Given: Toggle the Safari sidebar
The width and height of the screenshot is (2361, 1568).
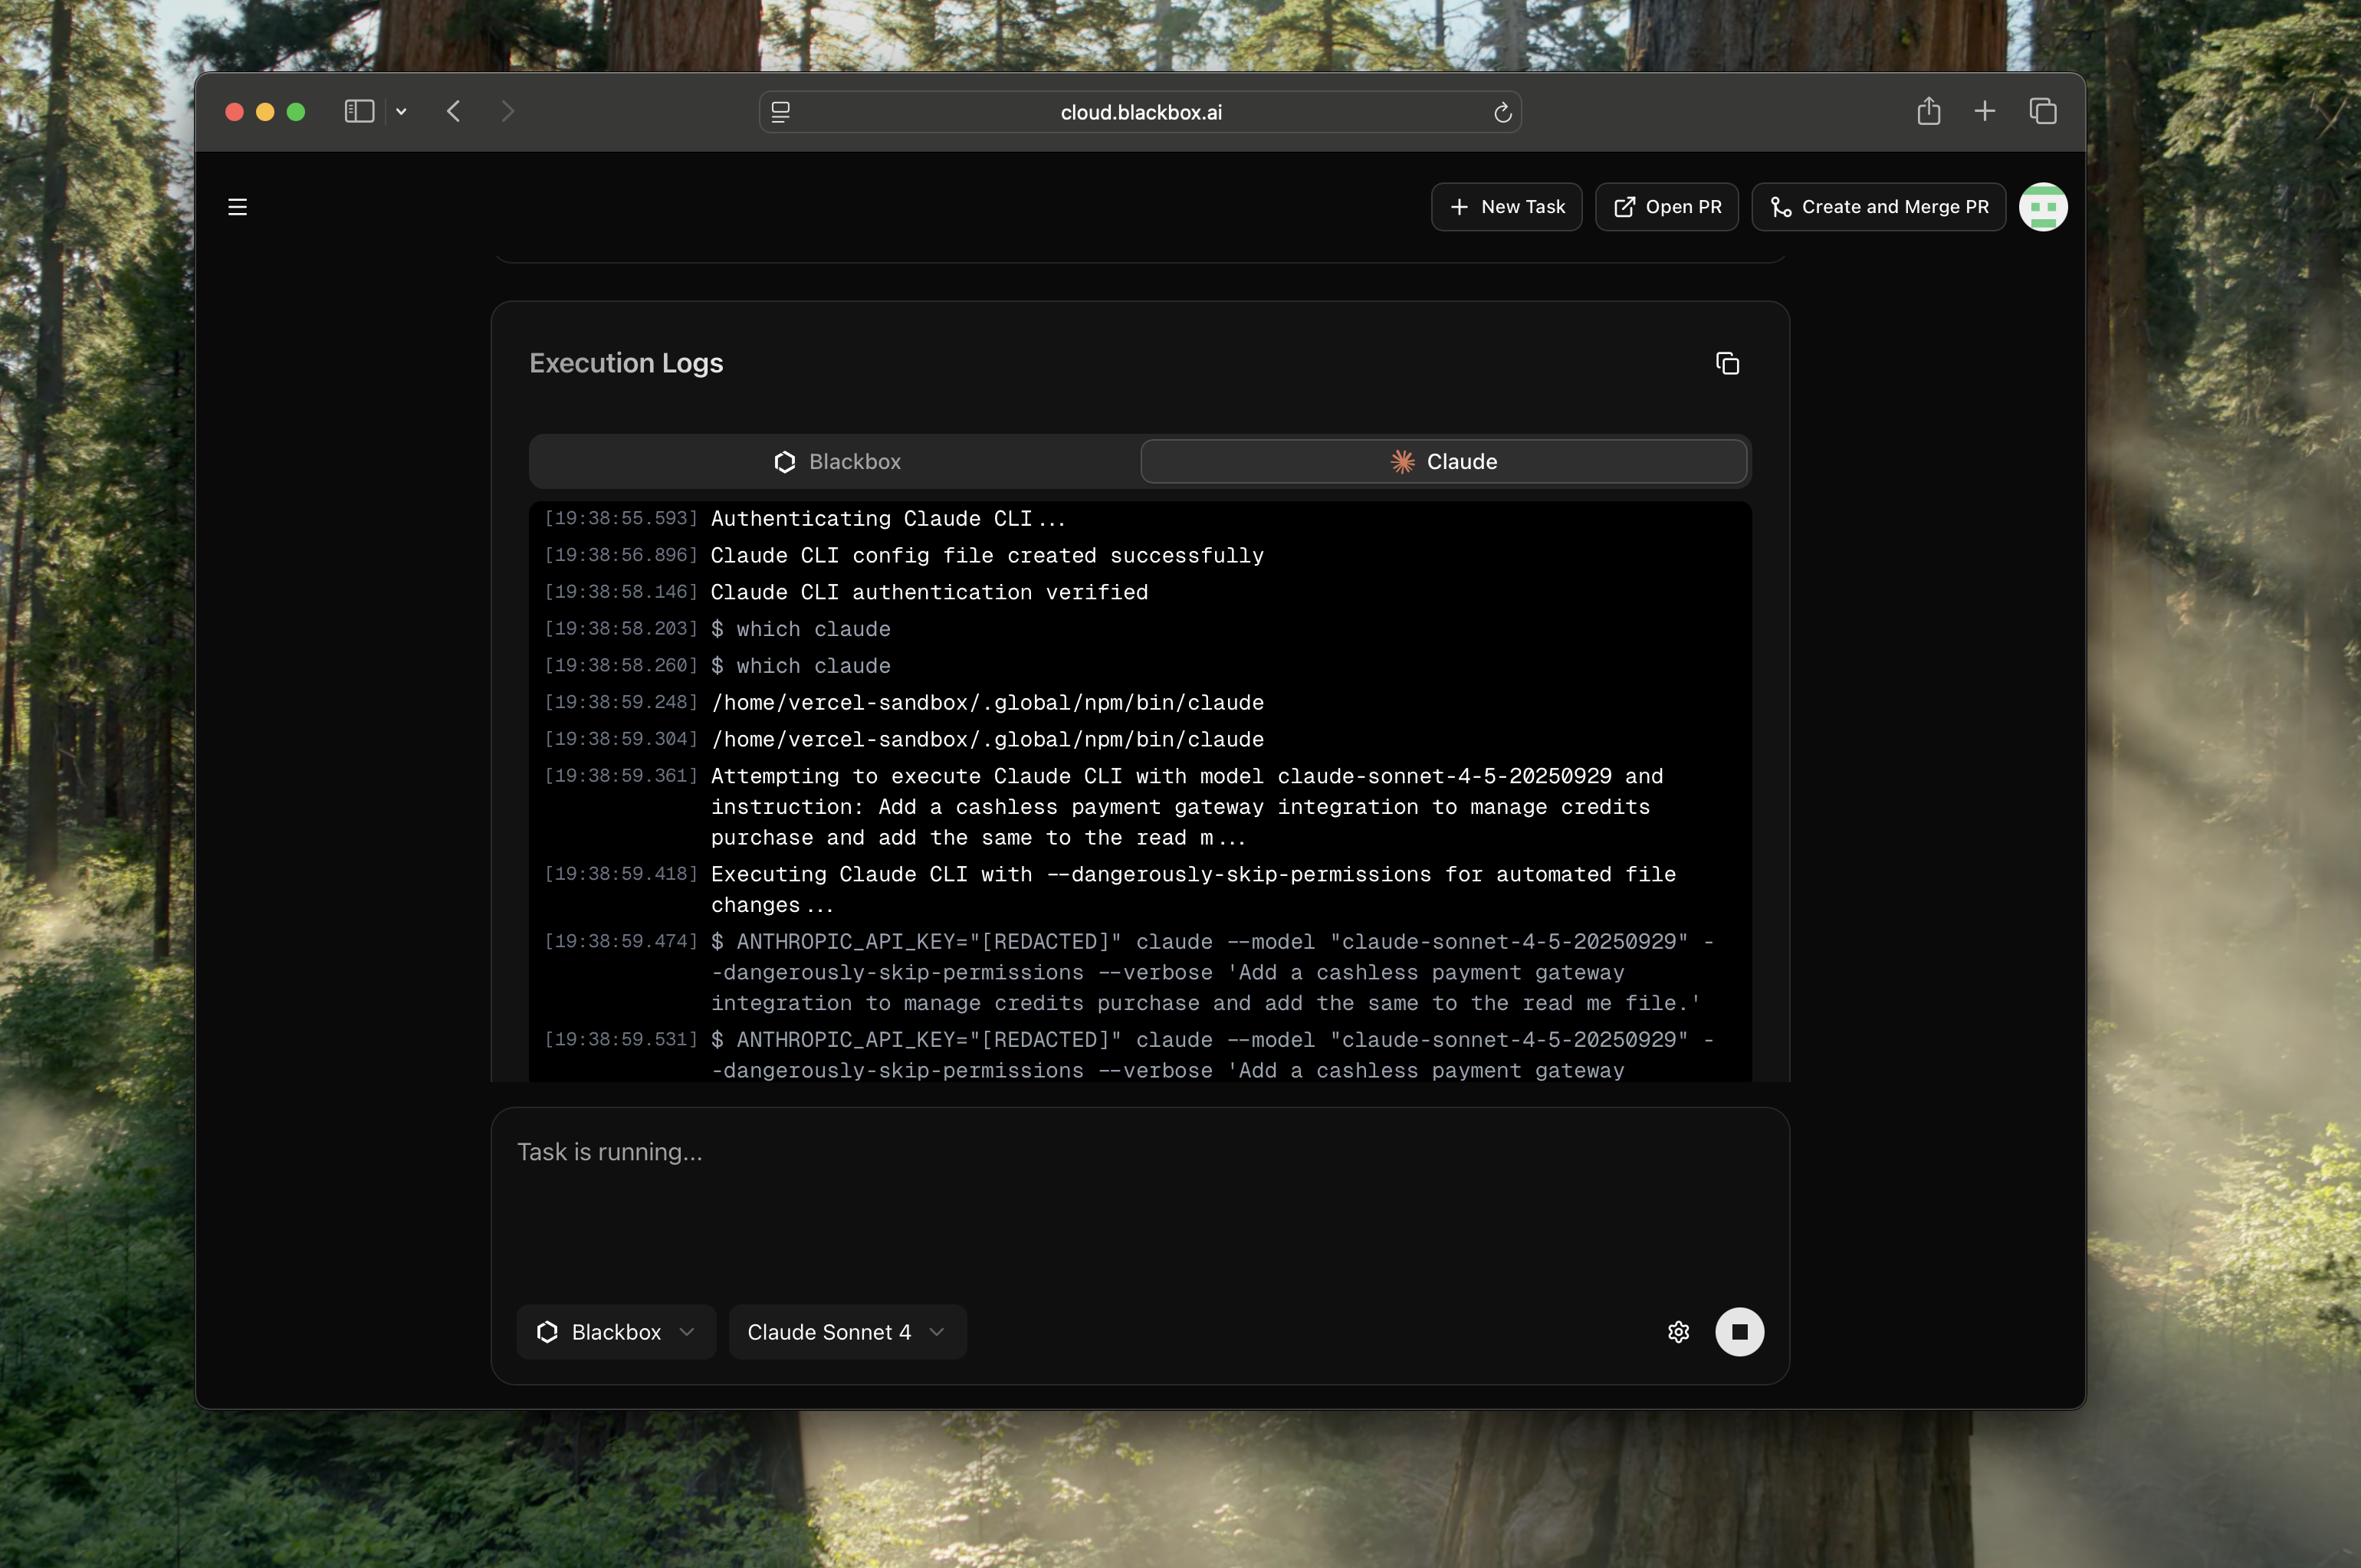Looking at the screenshot, I should 359,111.
